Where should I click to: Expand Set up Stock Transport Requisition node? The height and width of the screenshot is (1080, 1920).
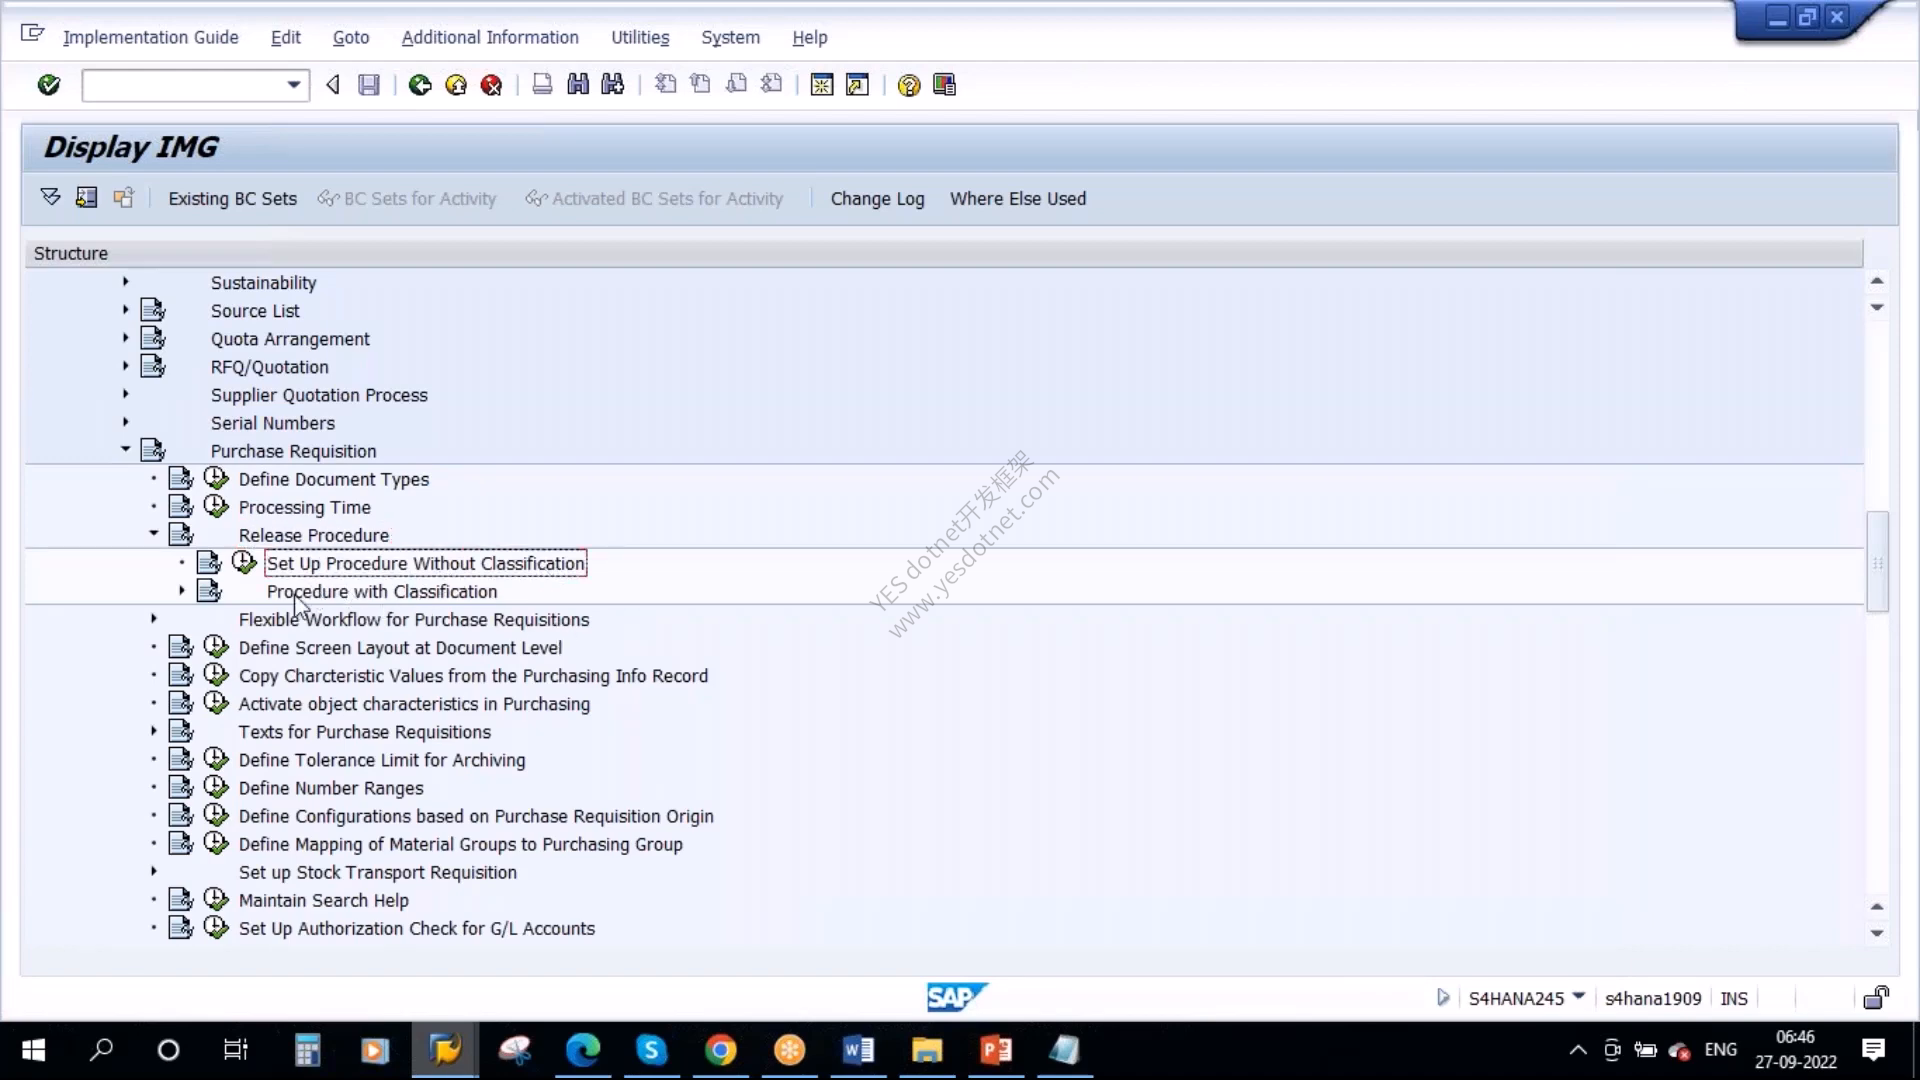(x=153, y=871)
